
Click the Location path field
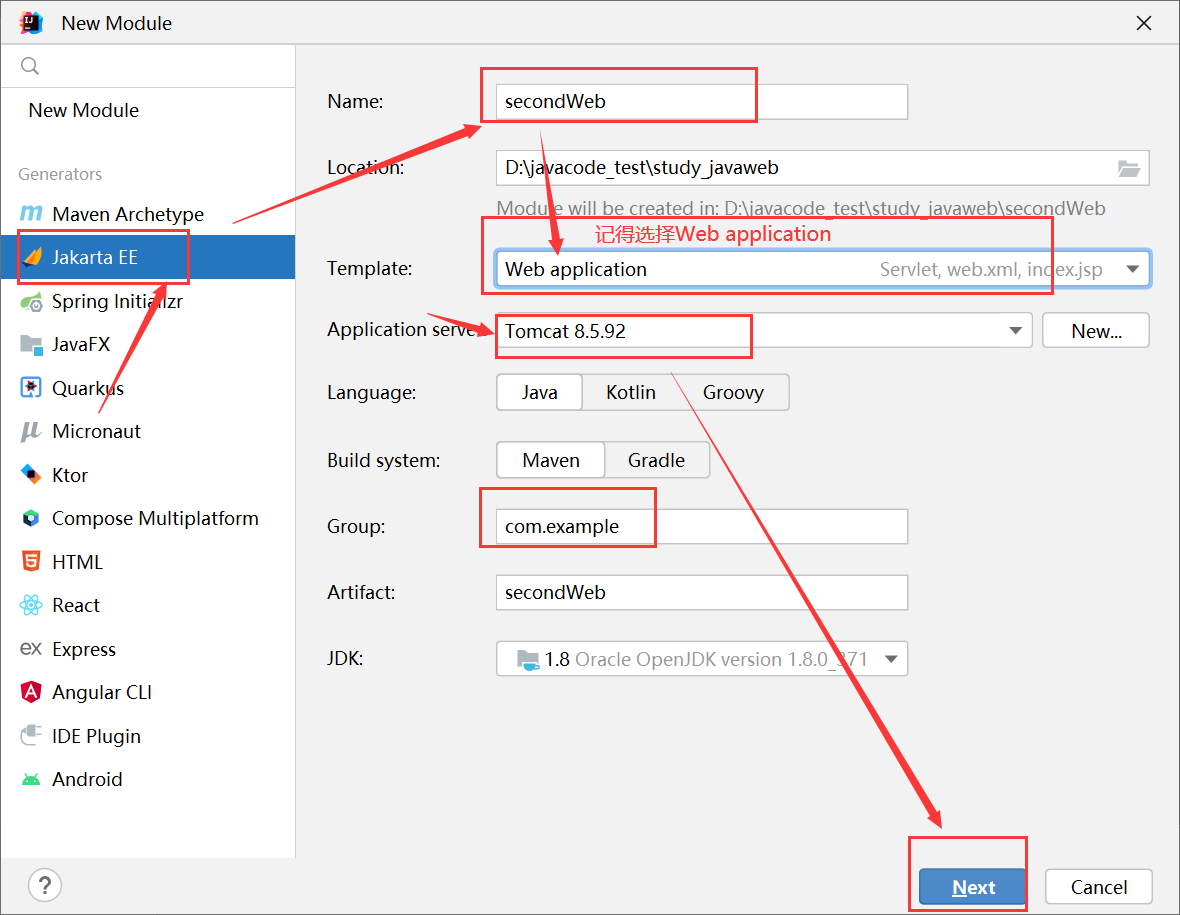pyautogui.click(x=823, y=168)
